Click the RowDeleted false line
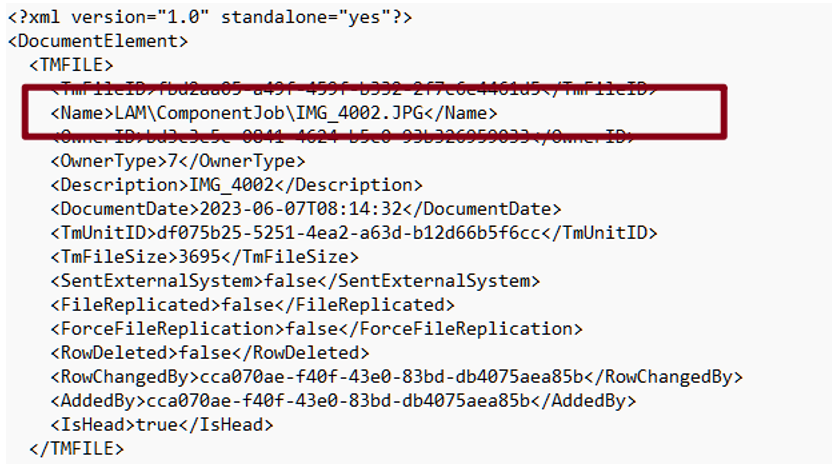 (x=210, y=353)
